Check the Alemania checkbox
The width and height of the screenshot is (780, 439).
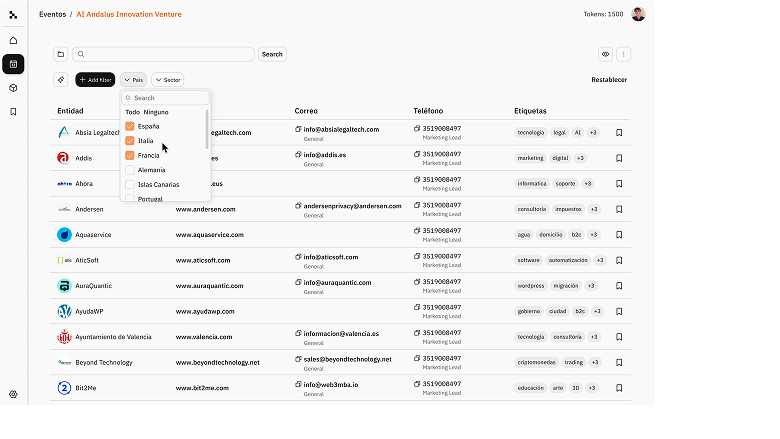[130, 170]
